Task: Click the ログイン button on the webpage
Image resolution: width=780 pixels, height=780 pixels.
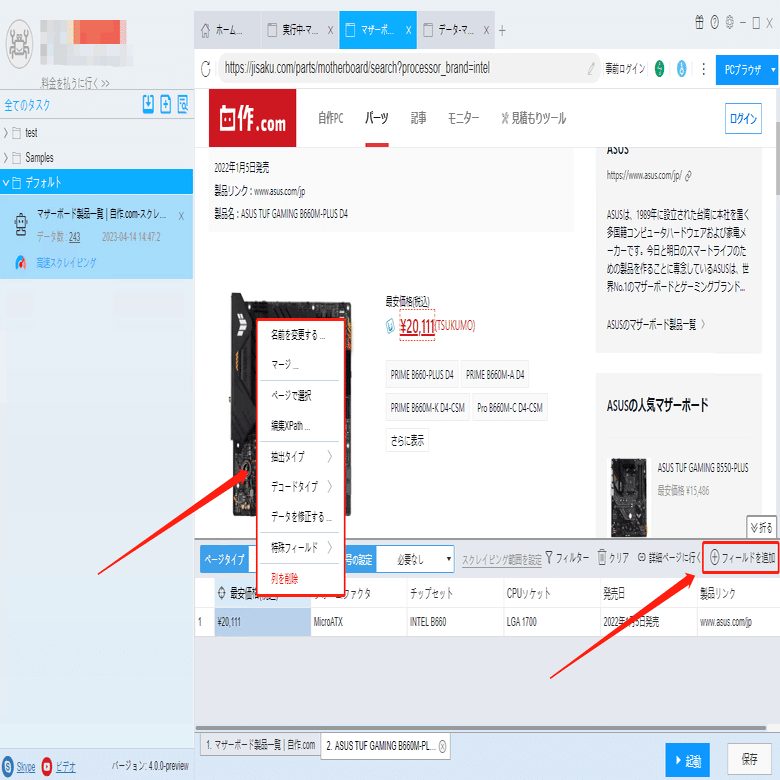Action: point(743,118)
